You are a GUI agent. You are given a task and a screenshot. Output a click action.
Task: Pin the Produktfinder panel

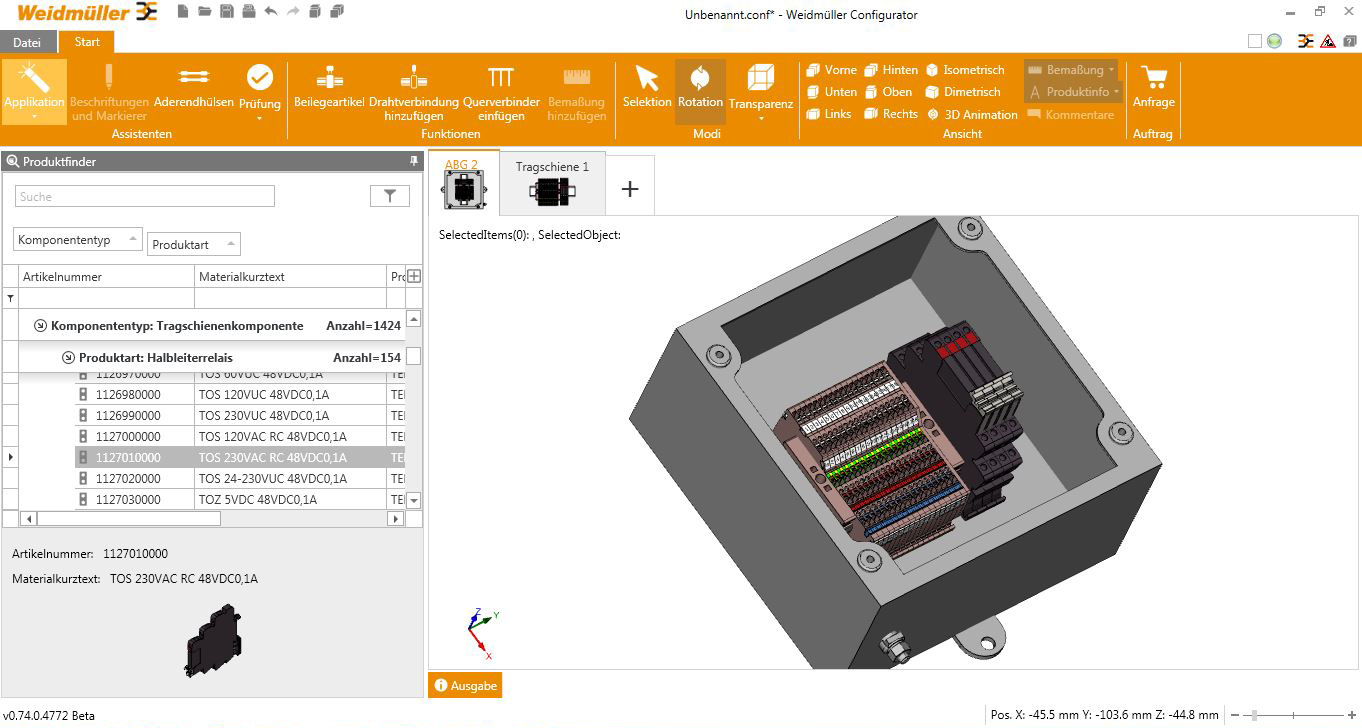coord(414,161)
